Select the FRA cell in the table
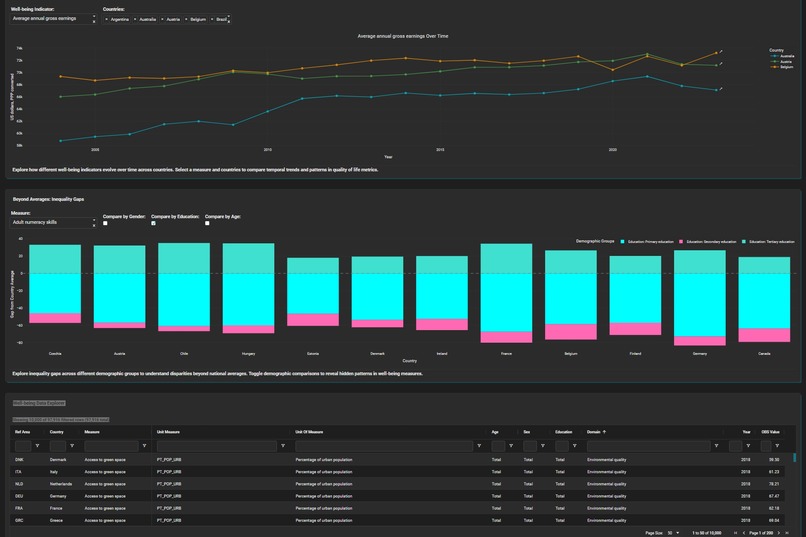806x537 pixels. [19, 508]
